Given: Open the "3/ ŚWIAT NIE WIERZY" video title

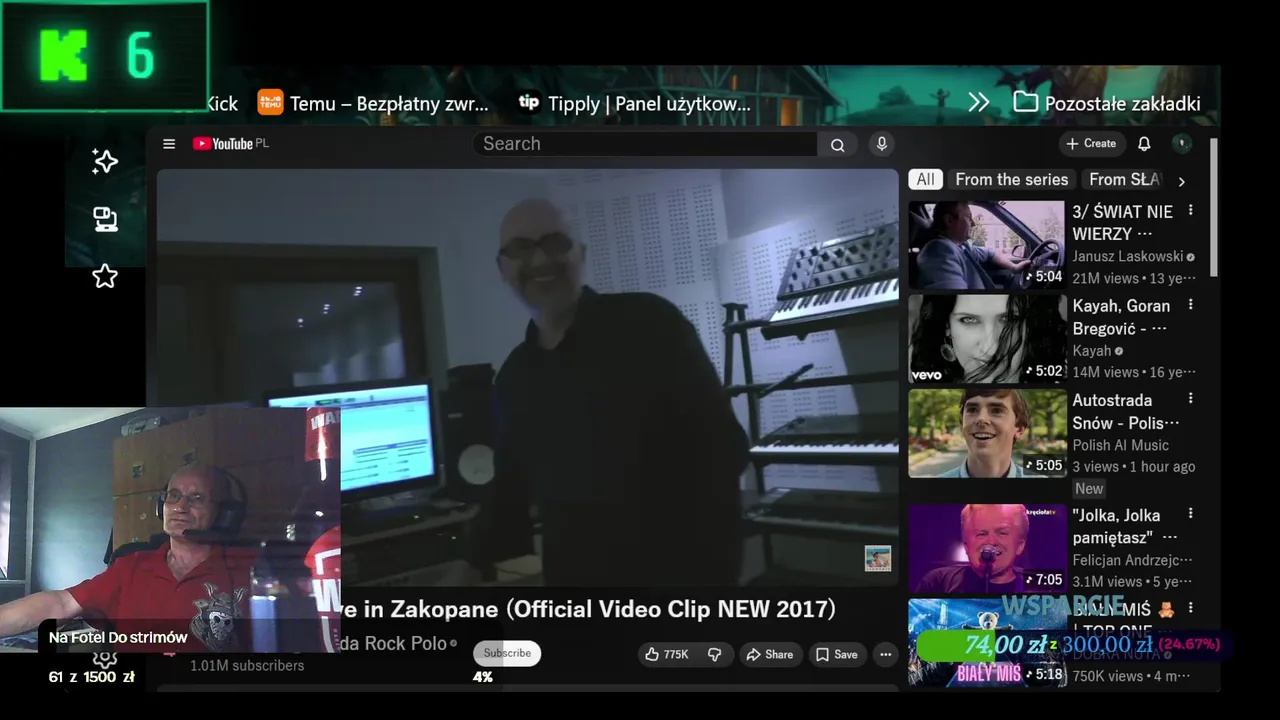Looking at the screenshot, I should pyautogui.click(x=1123, y=223).
